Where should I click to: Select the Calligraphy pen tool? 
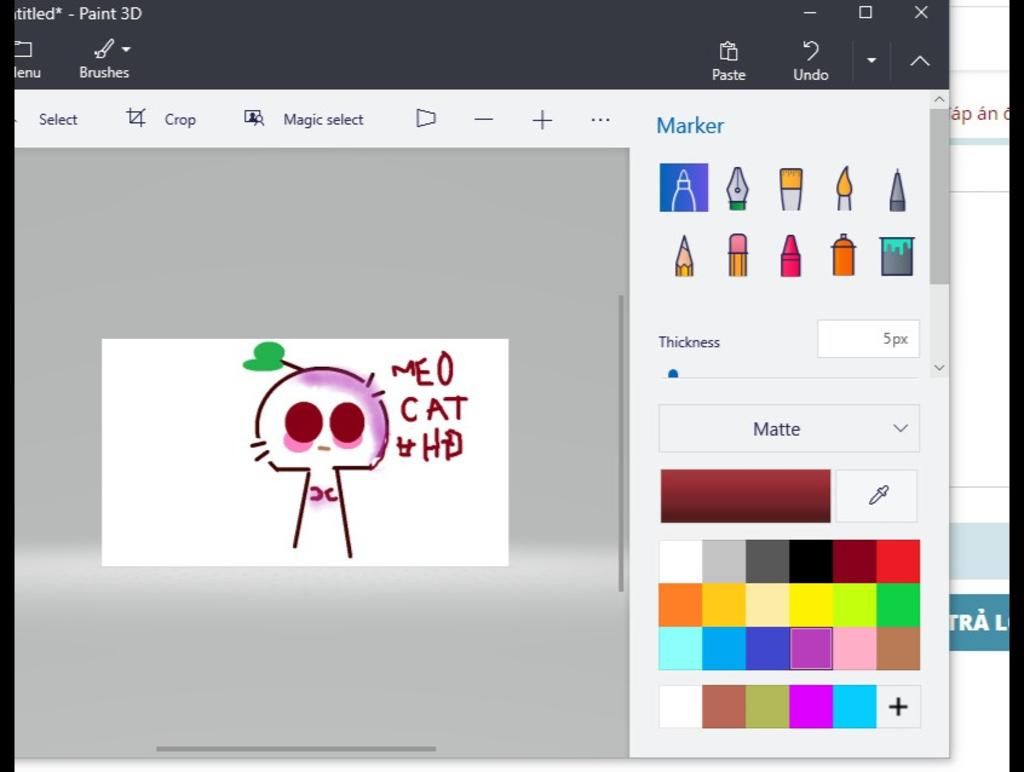[737, 188]
